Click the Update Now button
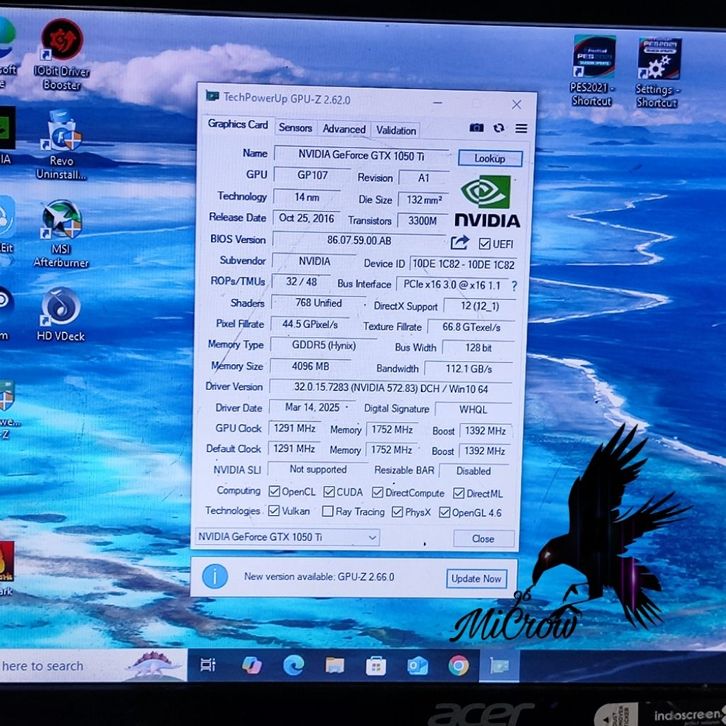Image resolution: width=726 pixels, height=726 pixels. click(x=476, y=579)
